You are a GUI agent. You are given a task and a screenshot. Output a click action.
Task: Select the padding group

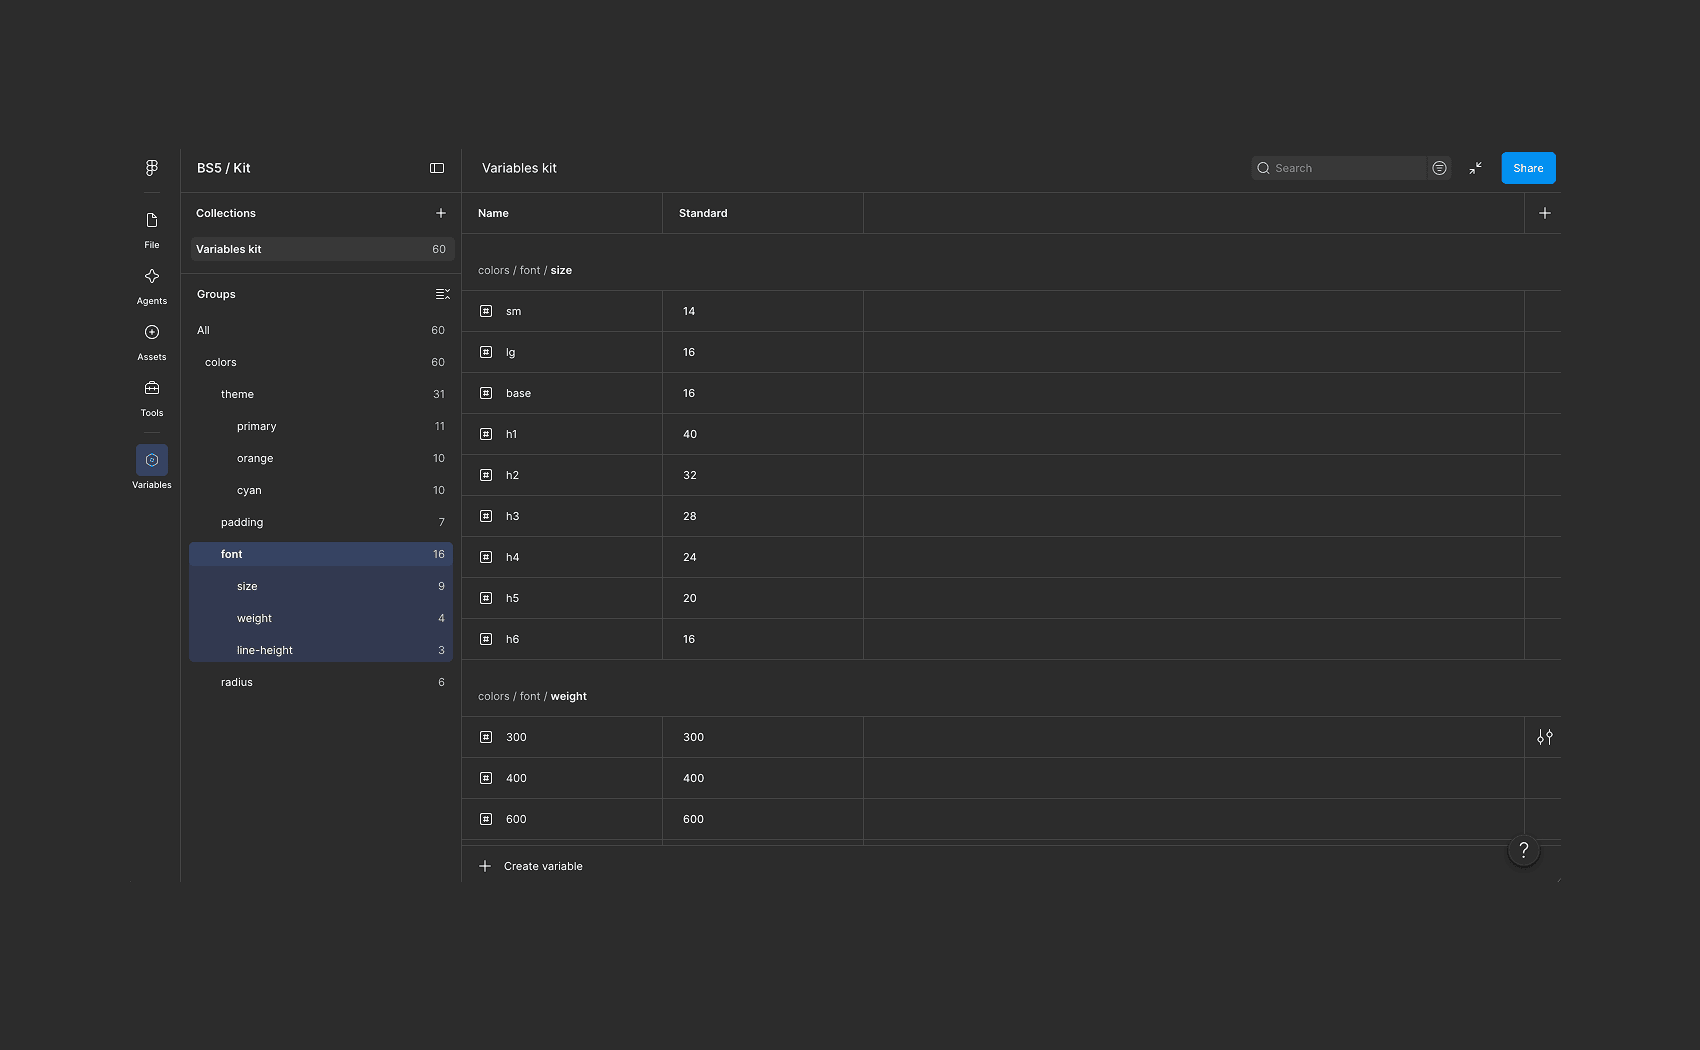coord(321,522)
